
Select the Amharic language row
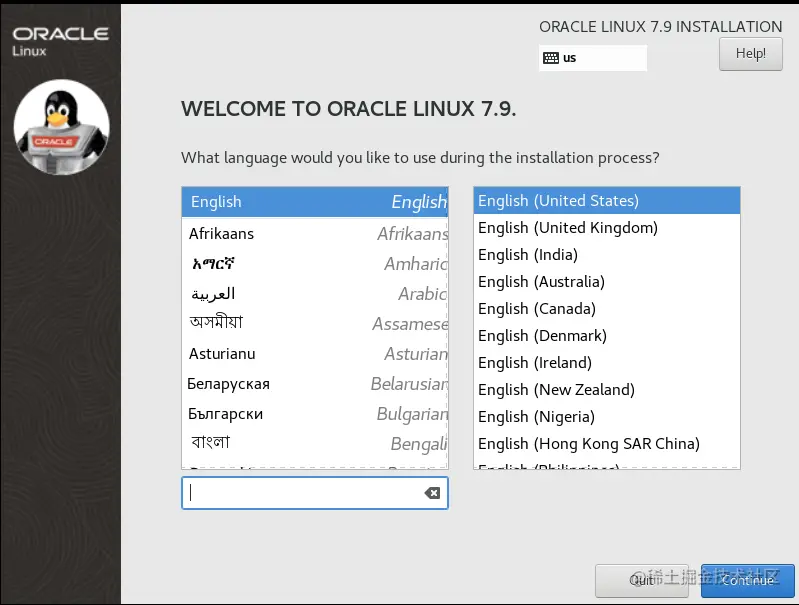coord(315,264)
